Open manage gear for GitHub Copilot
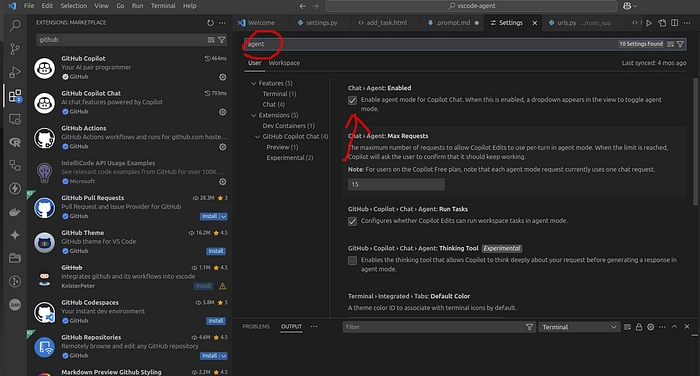 [222, 77]
